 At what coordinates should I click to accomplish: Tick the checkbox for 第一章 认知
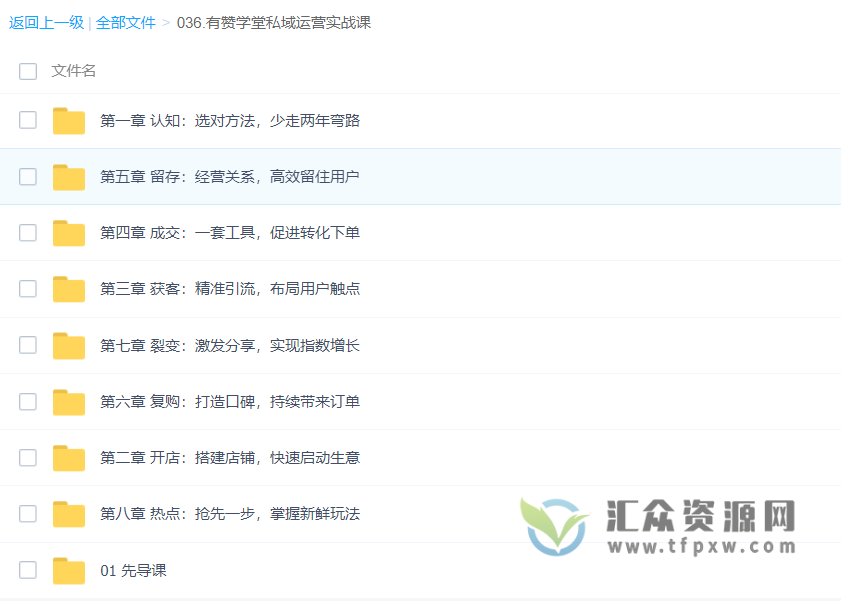27,120
